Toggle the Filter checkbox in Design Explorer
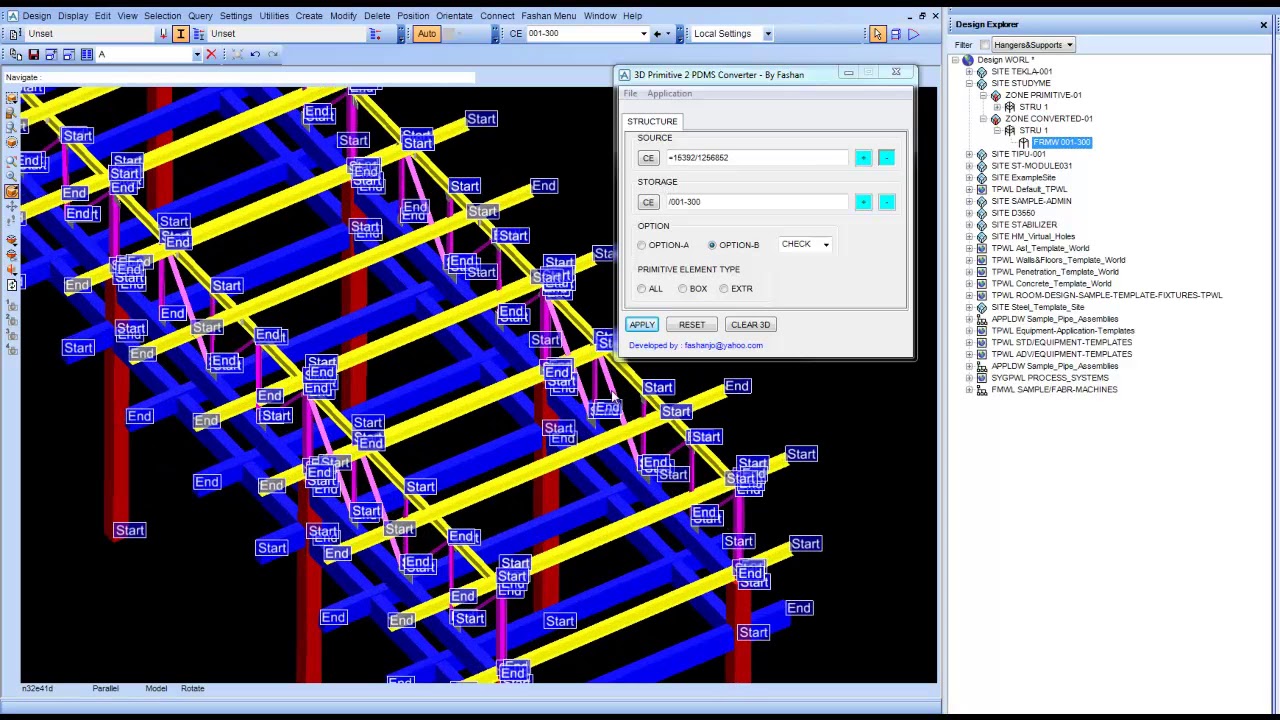The height and width of the screenshot is (720, 1280). click(x=985, y=45)
